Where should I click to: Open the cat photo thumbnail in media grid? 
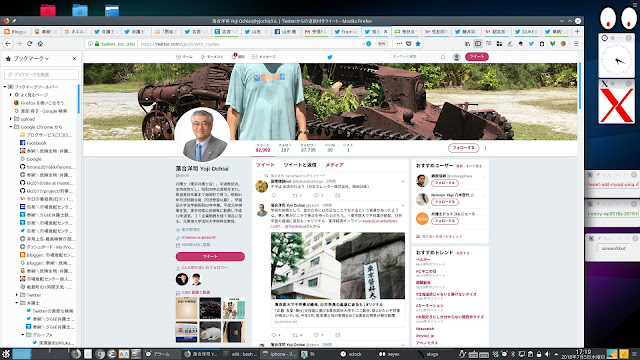pos(210,332)
